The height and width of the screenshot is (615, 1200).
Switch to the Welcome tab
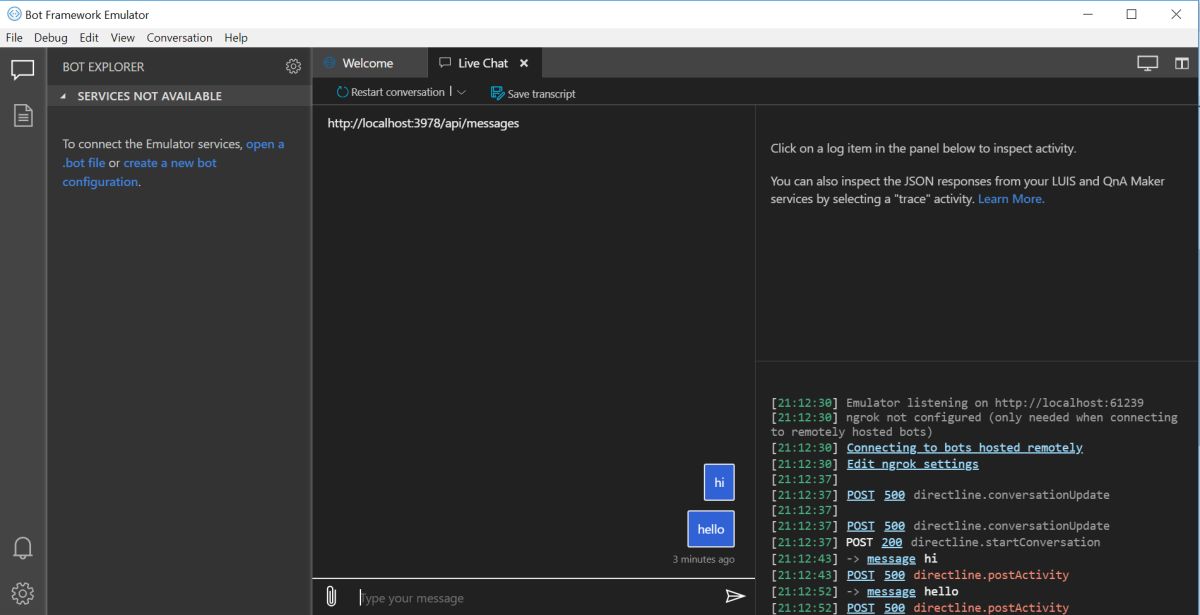(x=368, y=63)
